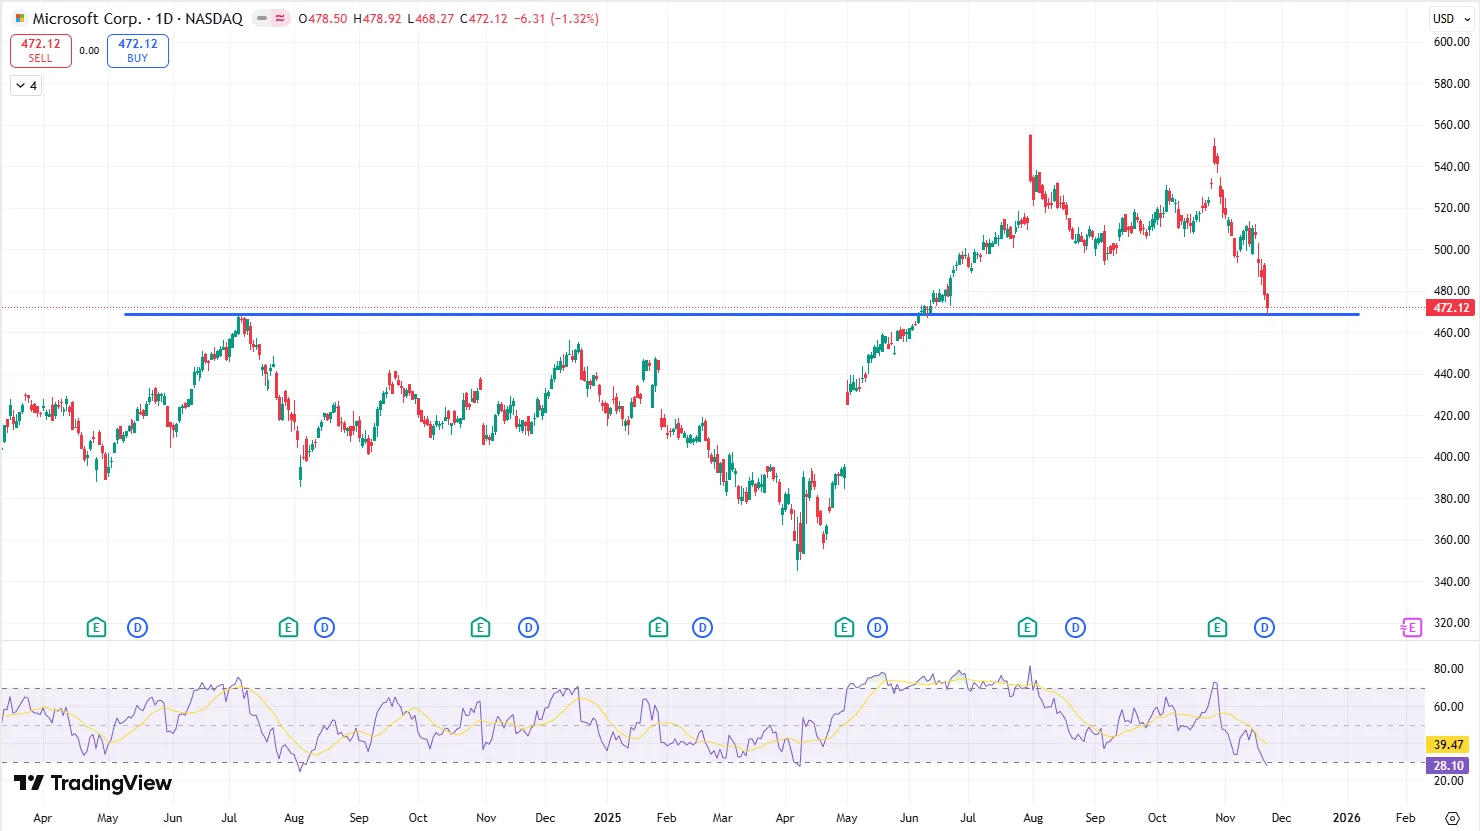
Task: Open the May 2024 dividend marker
Action: [x=137, y=628]
